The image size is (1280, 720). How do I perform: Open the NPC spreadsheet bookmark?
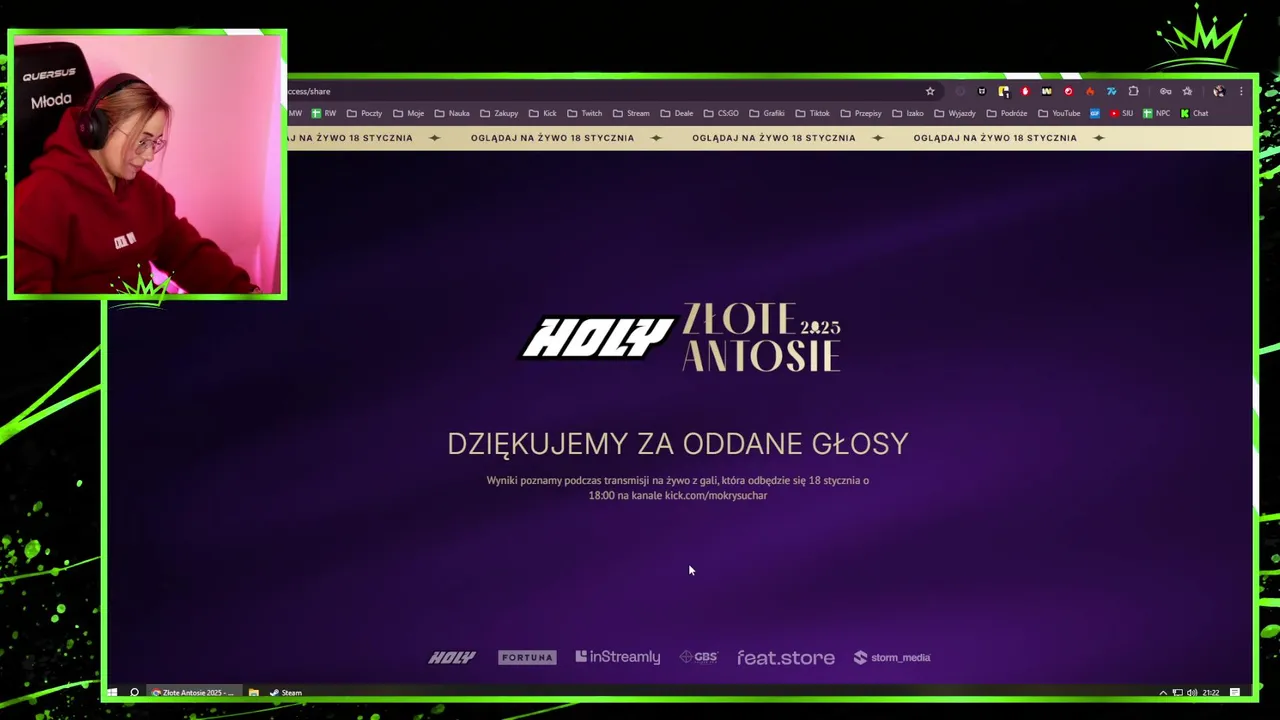1156,113
